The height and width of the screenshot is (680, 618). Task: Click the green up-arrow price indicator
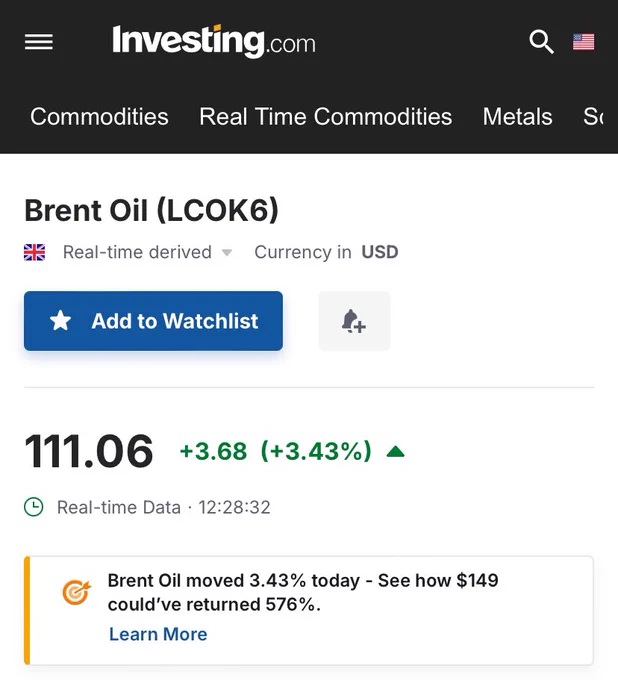(396, 452)
